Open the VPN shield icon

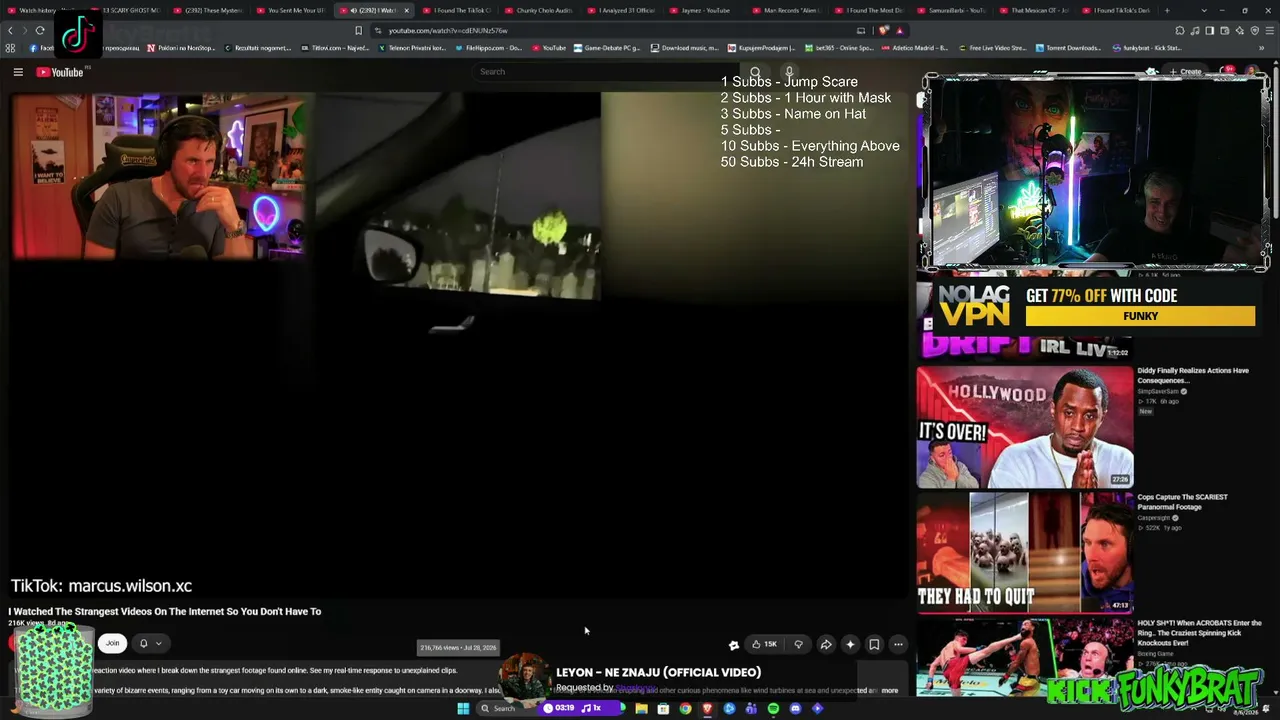click(x=1255, y=30)
